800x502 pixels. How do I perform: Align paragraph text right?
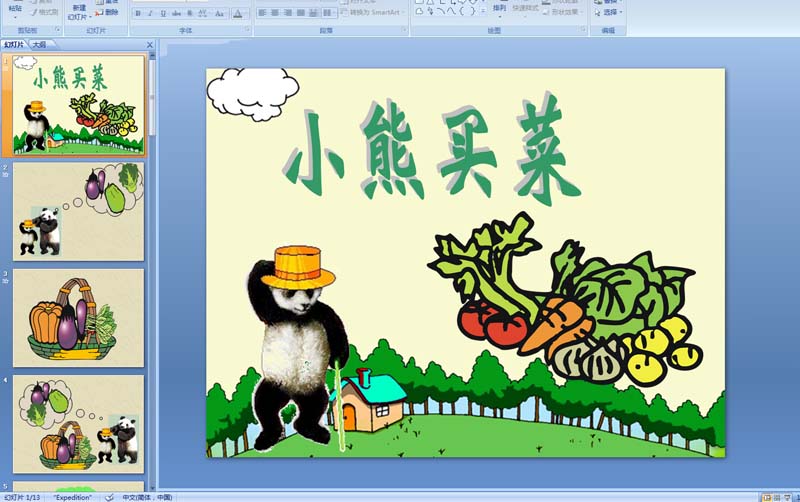pyautogui.click(x=288, y=13)
